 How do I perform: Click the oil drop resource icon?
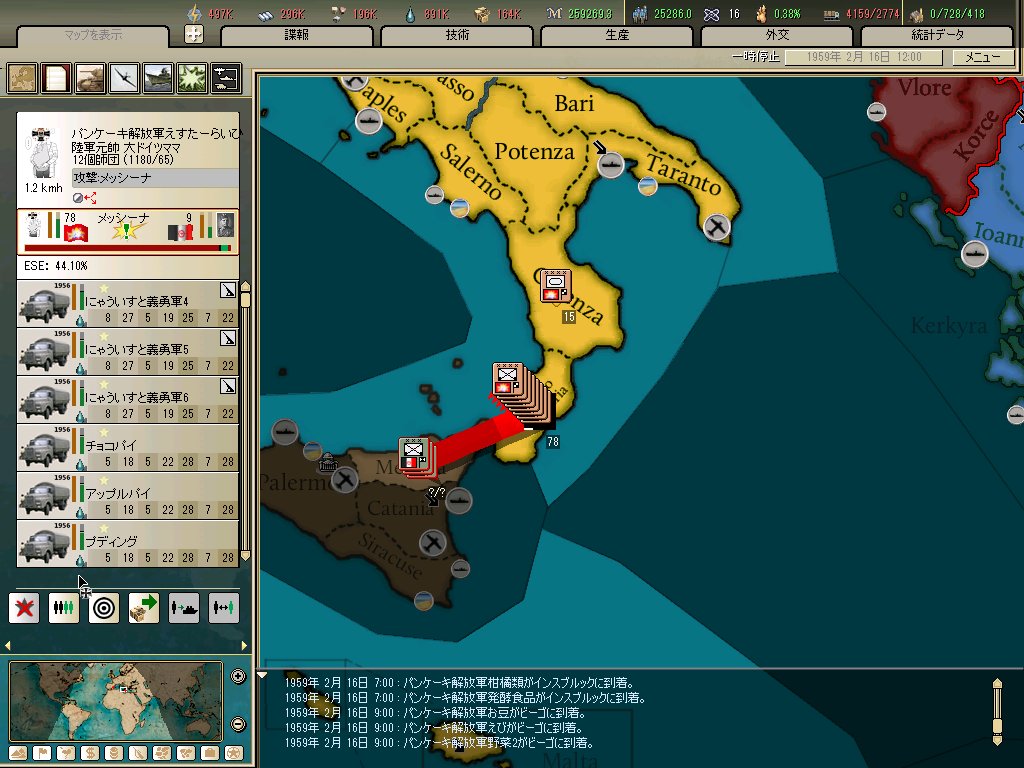point(410,14)
